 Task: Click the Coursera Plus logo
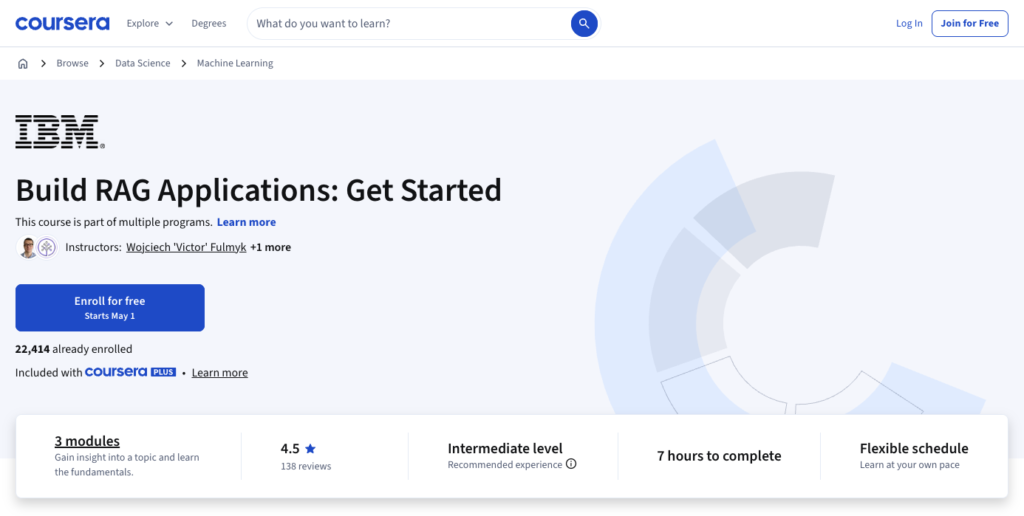pos(130,372)
